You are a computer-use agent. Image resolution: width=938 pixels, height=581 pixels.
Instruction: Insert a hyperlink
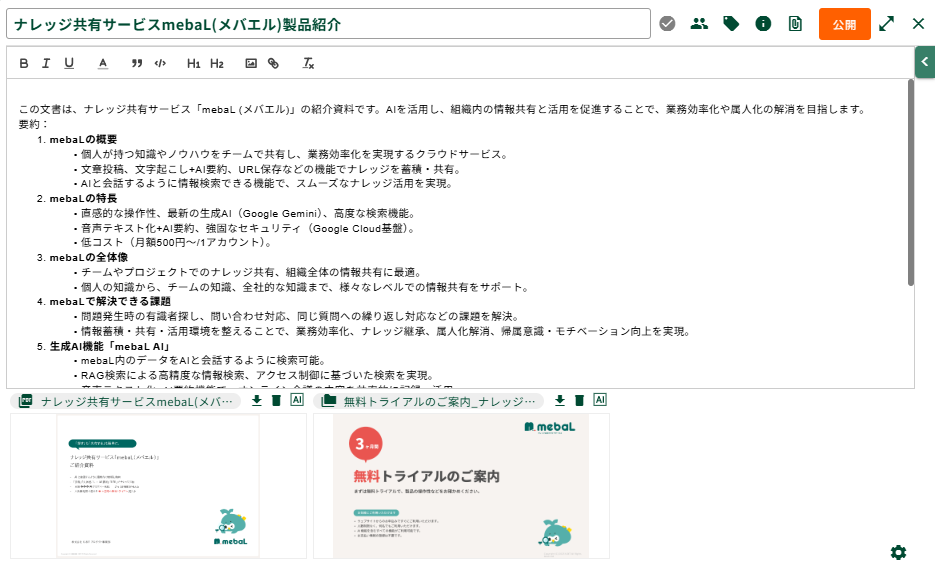(x=273, y=63)
